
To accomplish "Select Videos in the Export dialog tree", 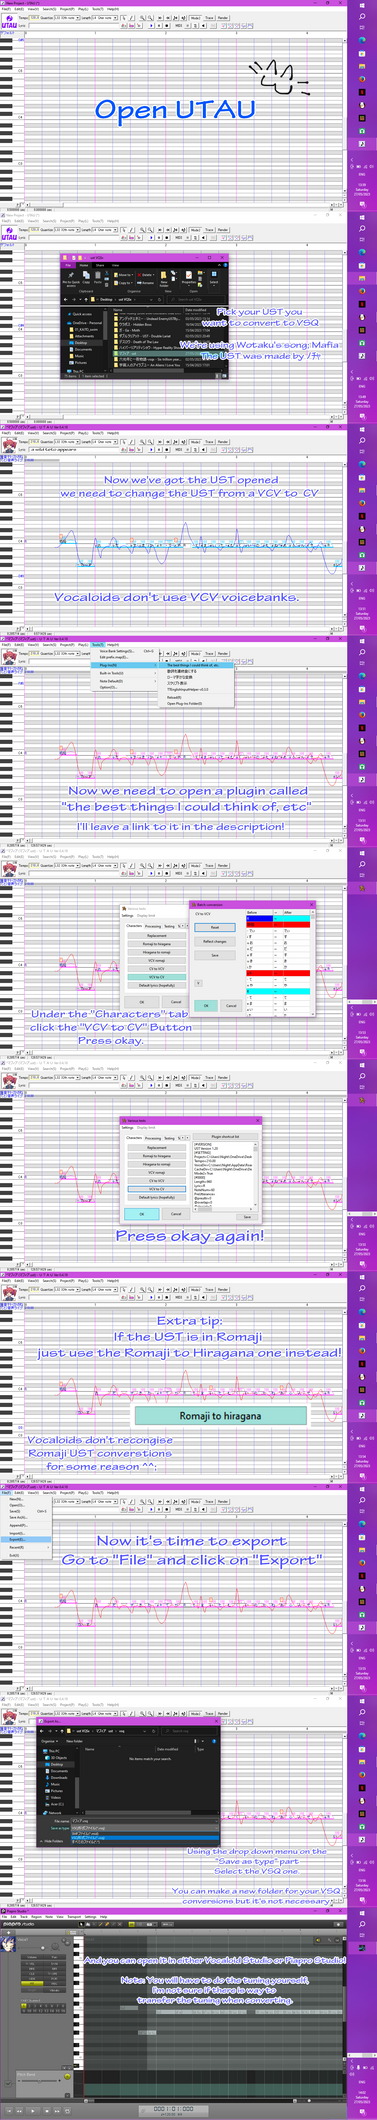I will click(56, 1797).
